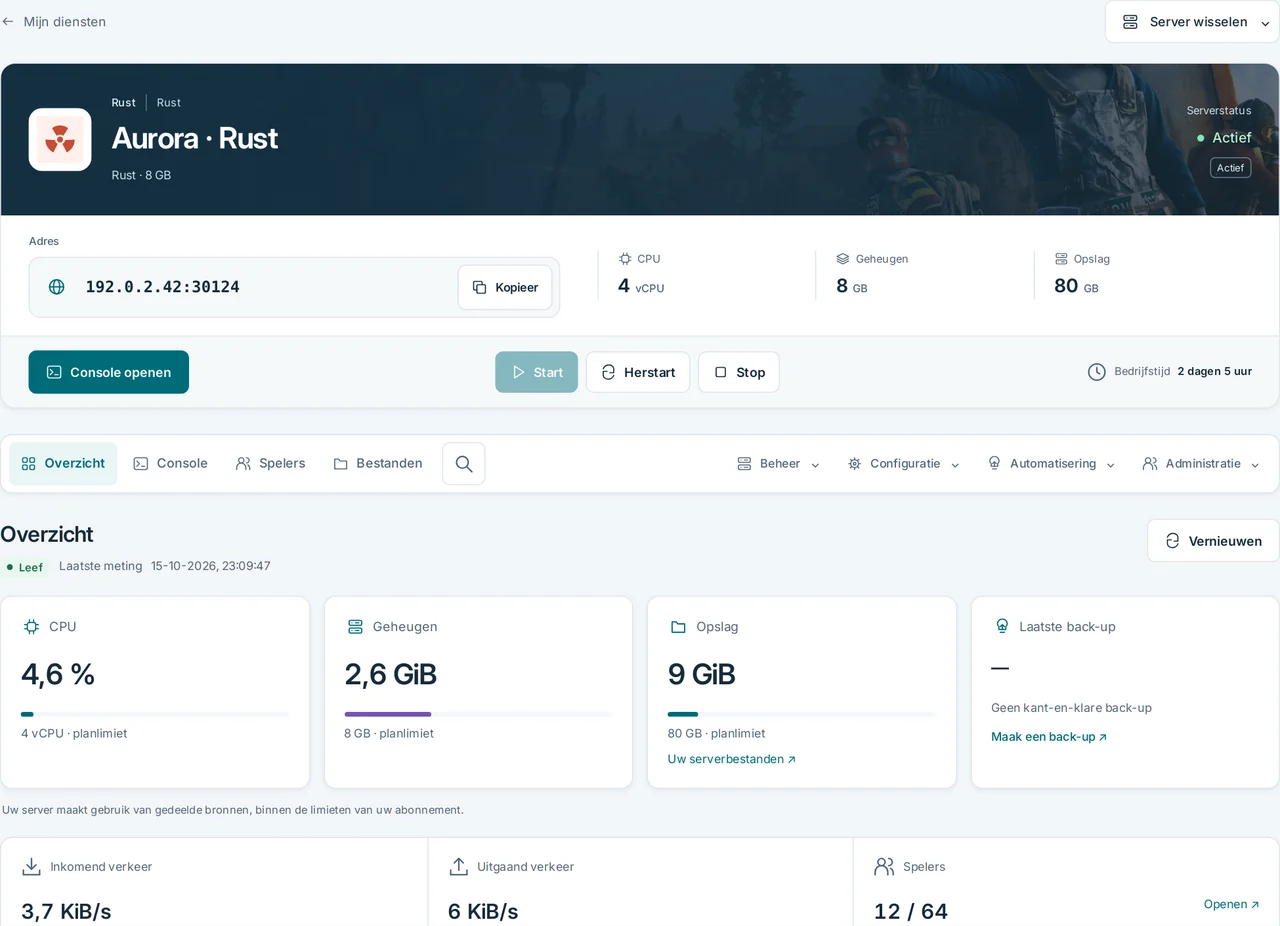Click the globe icon beside server address
This screenshot has width=1280, height=926.
click(x=57, y=287)
